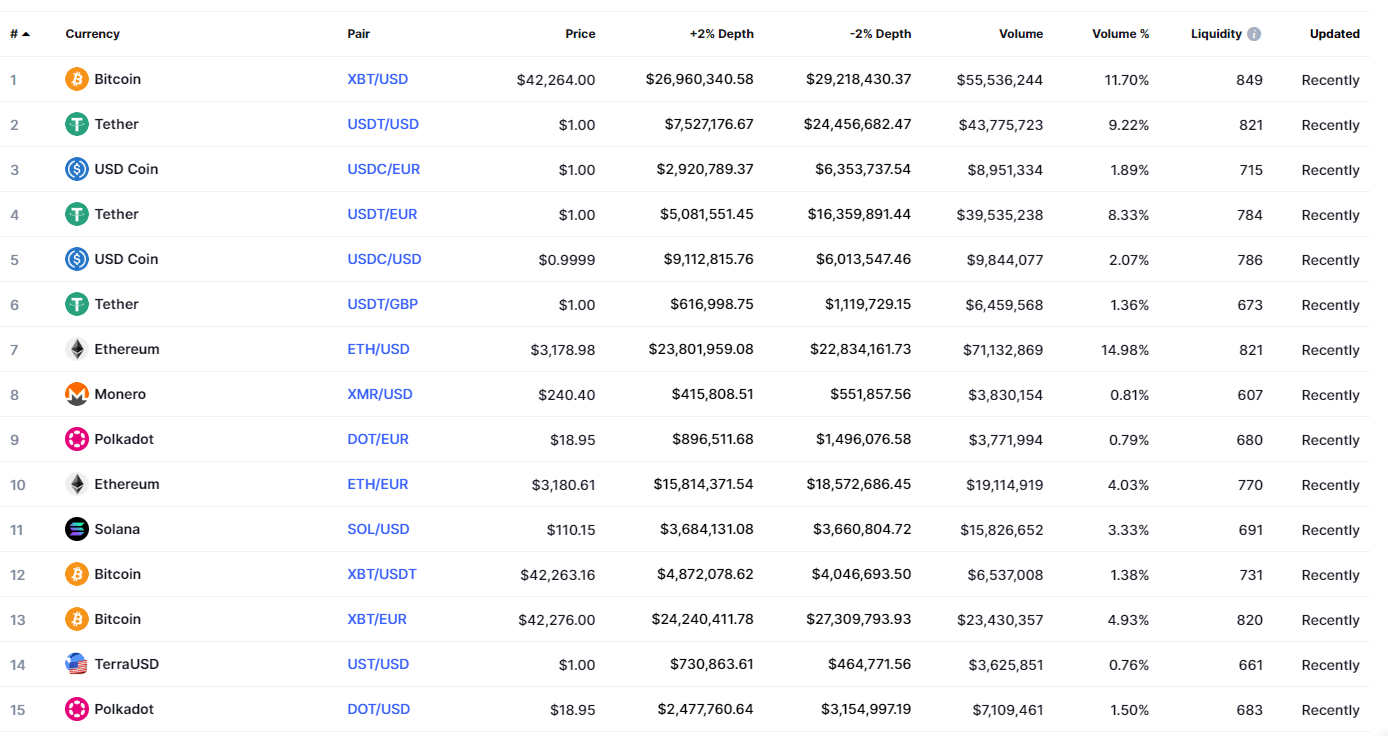Sort by the # column arrow
Viewport: 1388px width, 736px height.
point(25,34)
